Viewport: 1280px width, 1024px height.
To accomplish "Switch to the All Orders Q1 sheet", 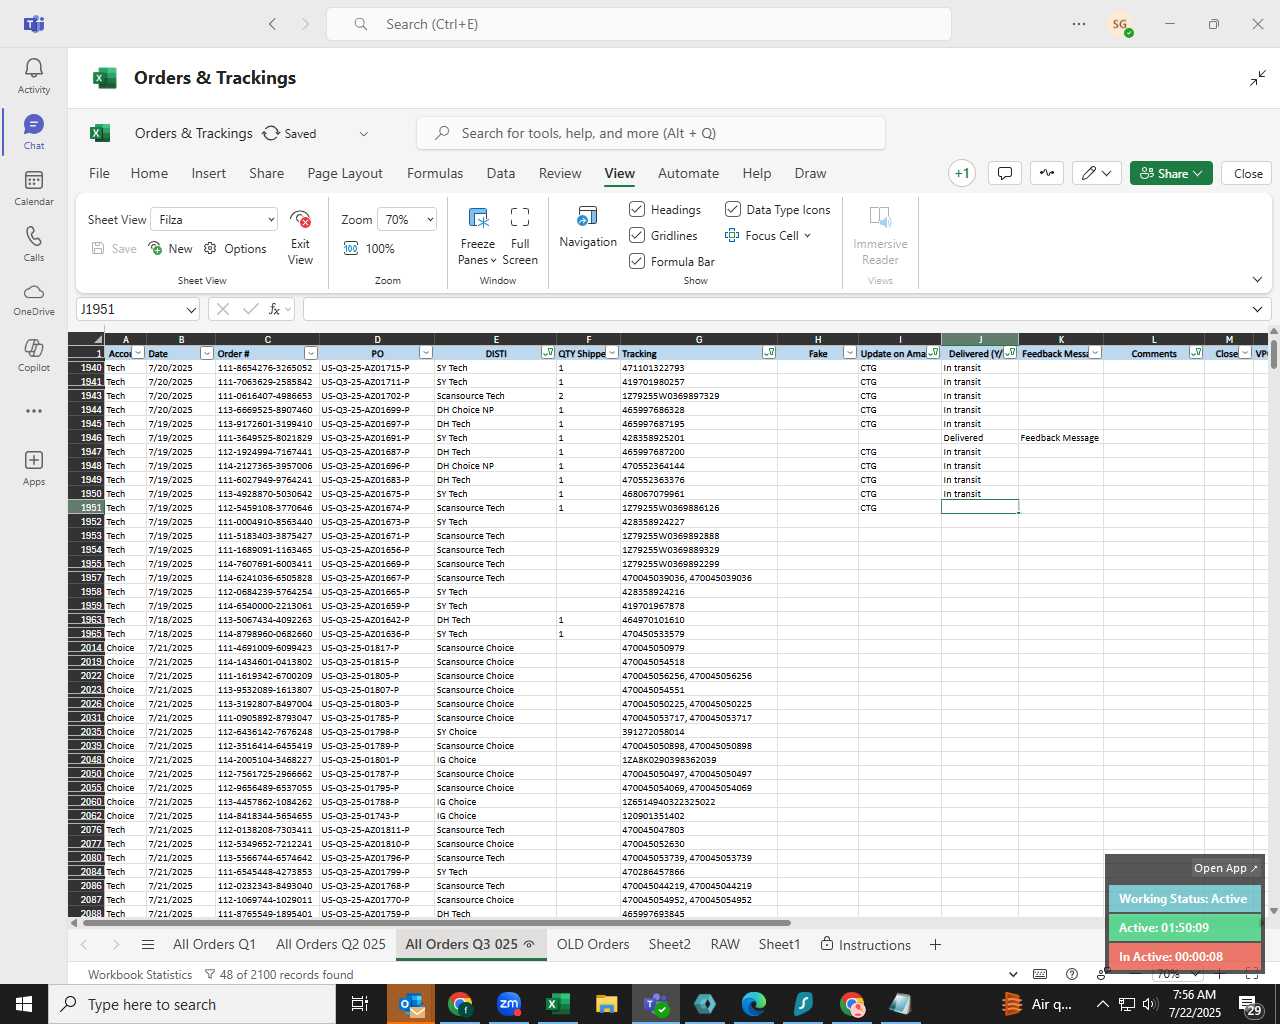I will 214,944.
